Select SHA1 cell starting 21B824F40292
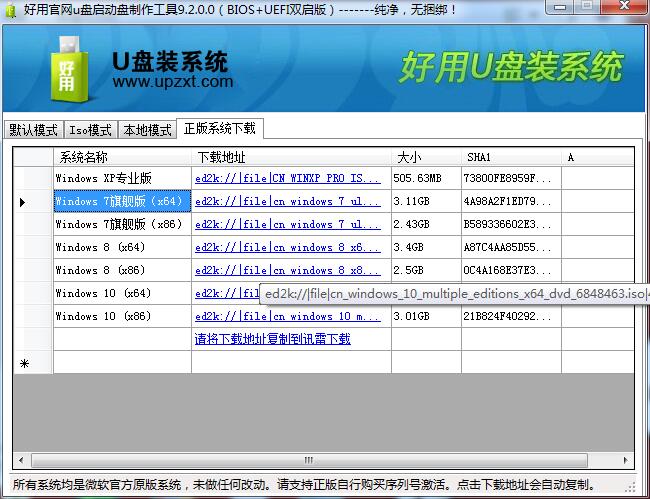650x499 pixels. tap(511, 316)
